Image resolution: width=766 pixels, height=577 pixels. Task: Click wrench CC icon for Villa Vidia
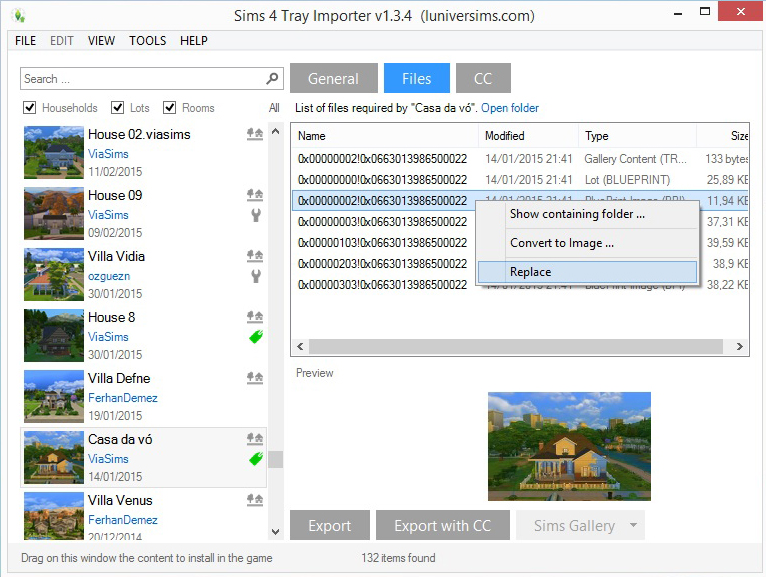pyautogui.click(x=255, y=276)
